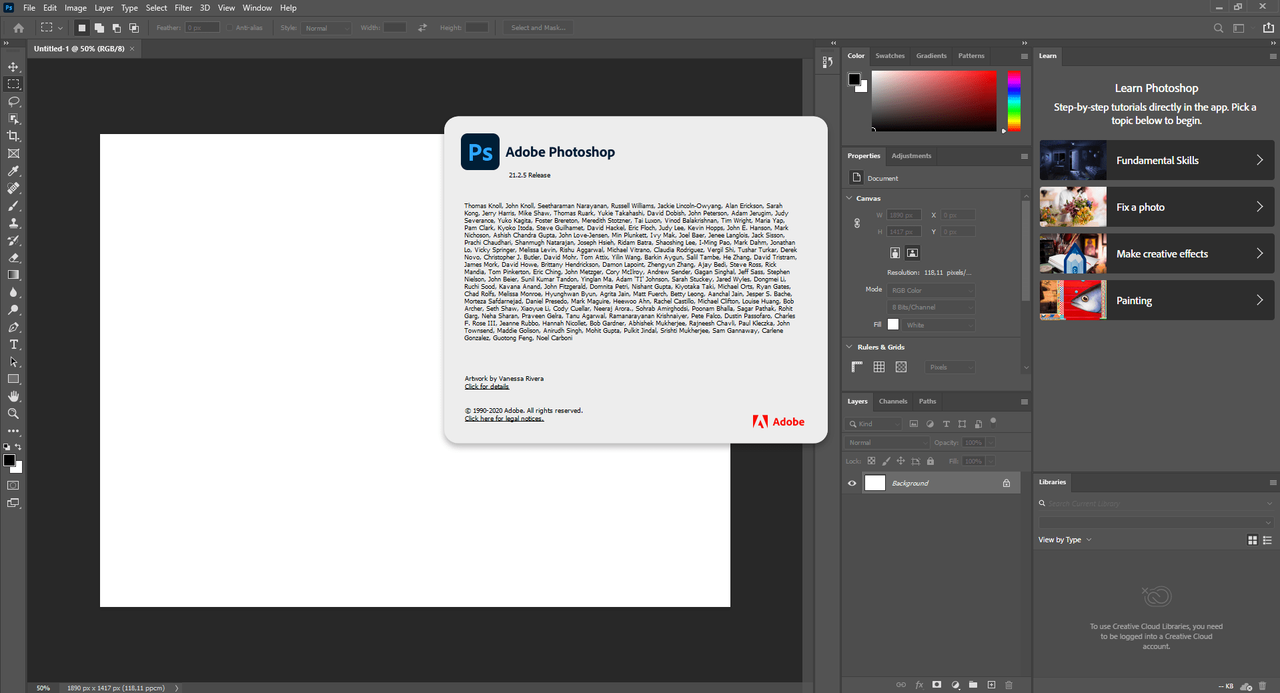Screen dimensions: 1280x693
Task: Click the Feather input field
Action: (203, 28)
